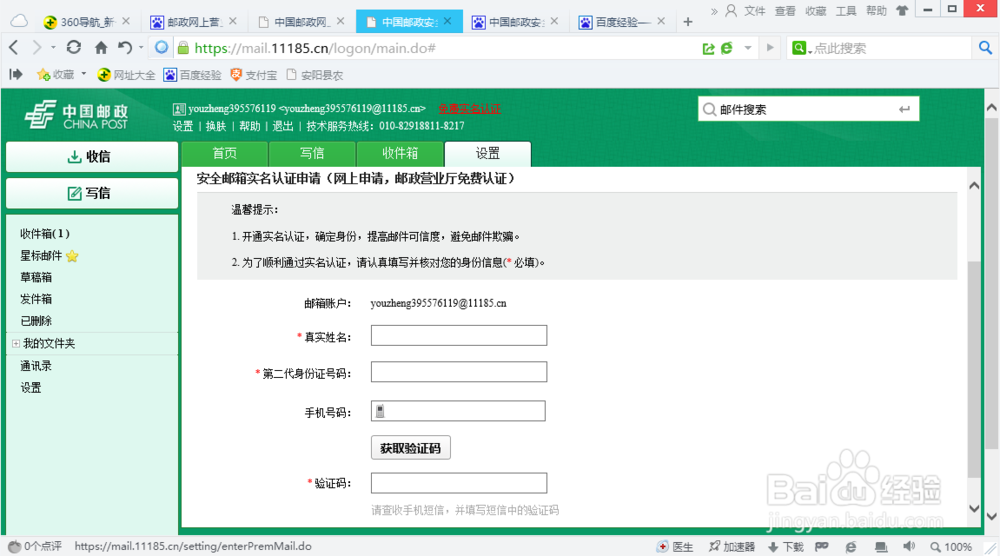This screenshot has width=1000, height=556.
Task: Open the 免费实名认证 red link
Action: [469, 109]
